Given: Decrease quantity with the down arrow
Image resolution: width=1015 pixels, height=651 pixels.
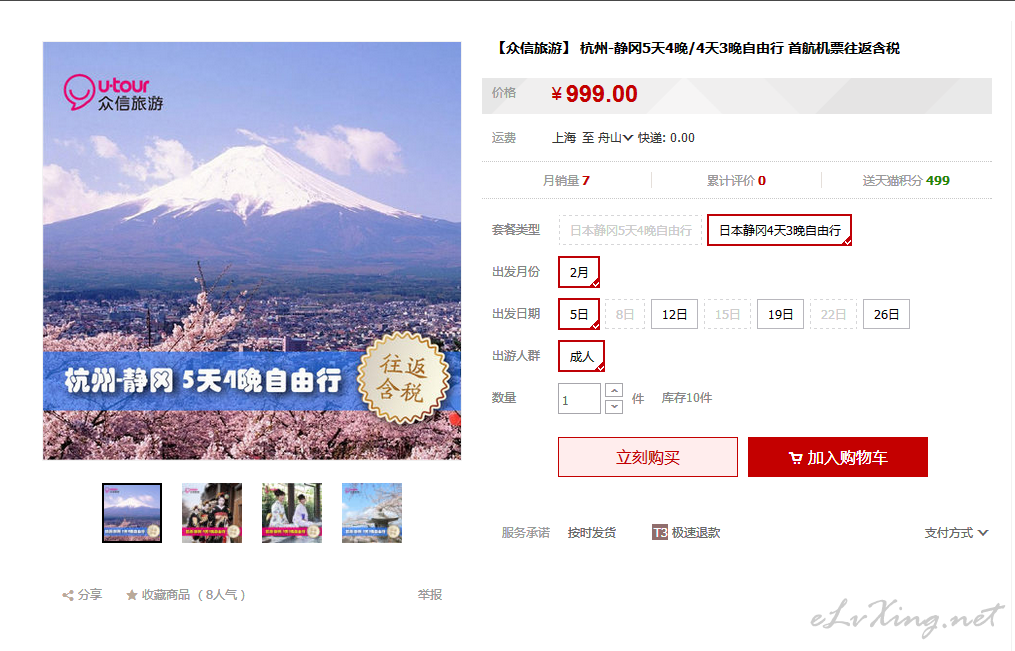Looking at the screenshot, I should coord(614,406).
